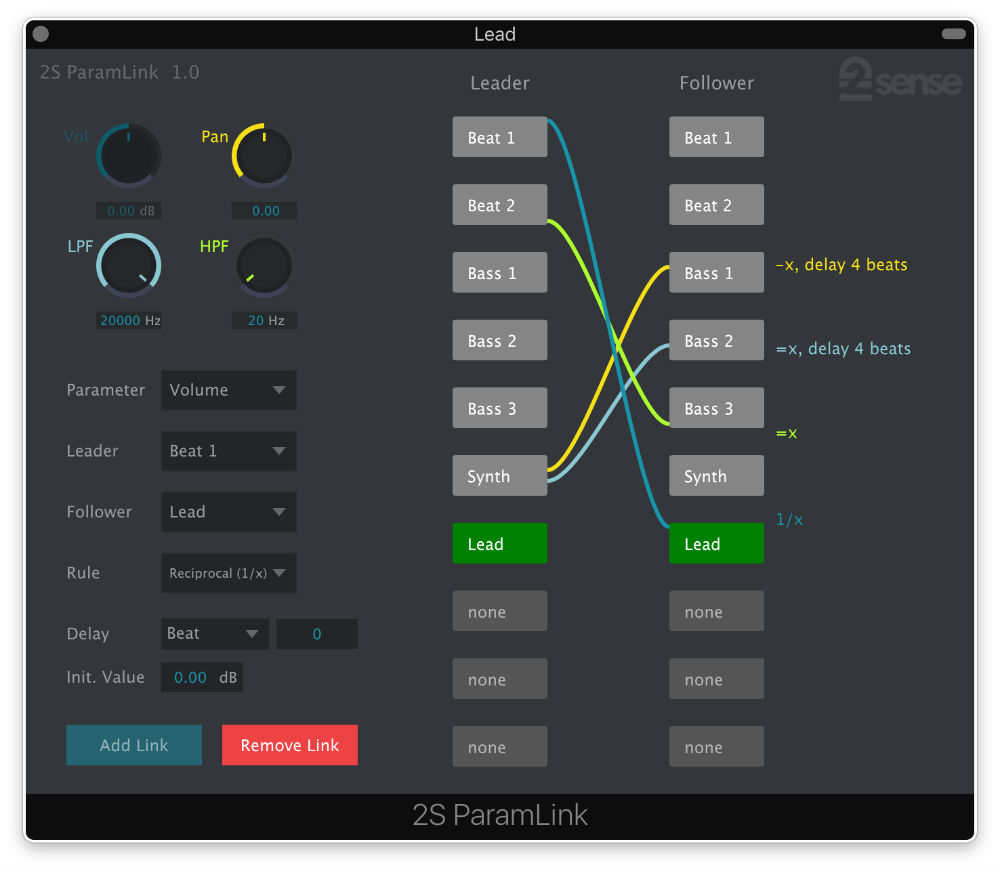Click the Follower column header
The width and height of the screenshot is (1000, 871).
click(x=716, y=83)
